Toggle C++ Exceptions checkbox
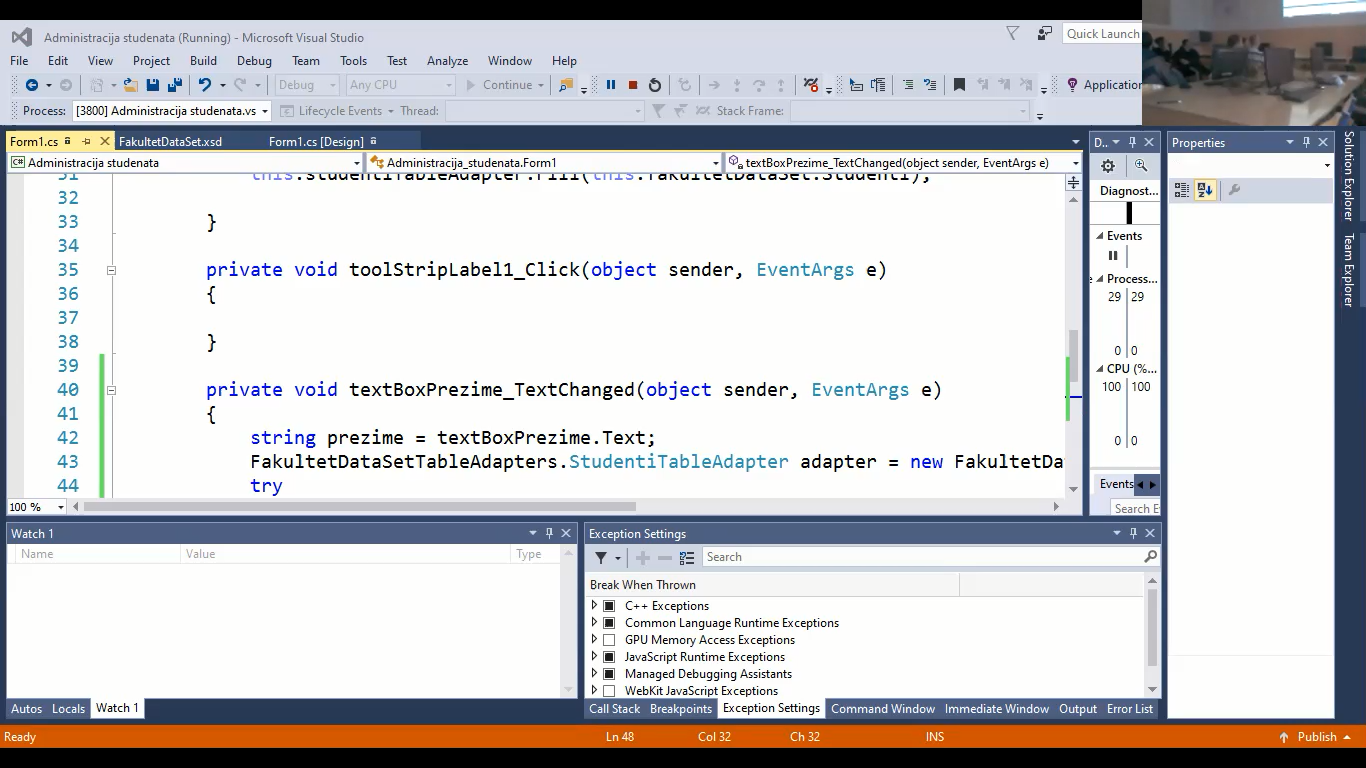 (609, 606)
